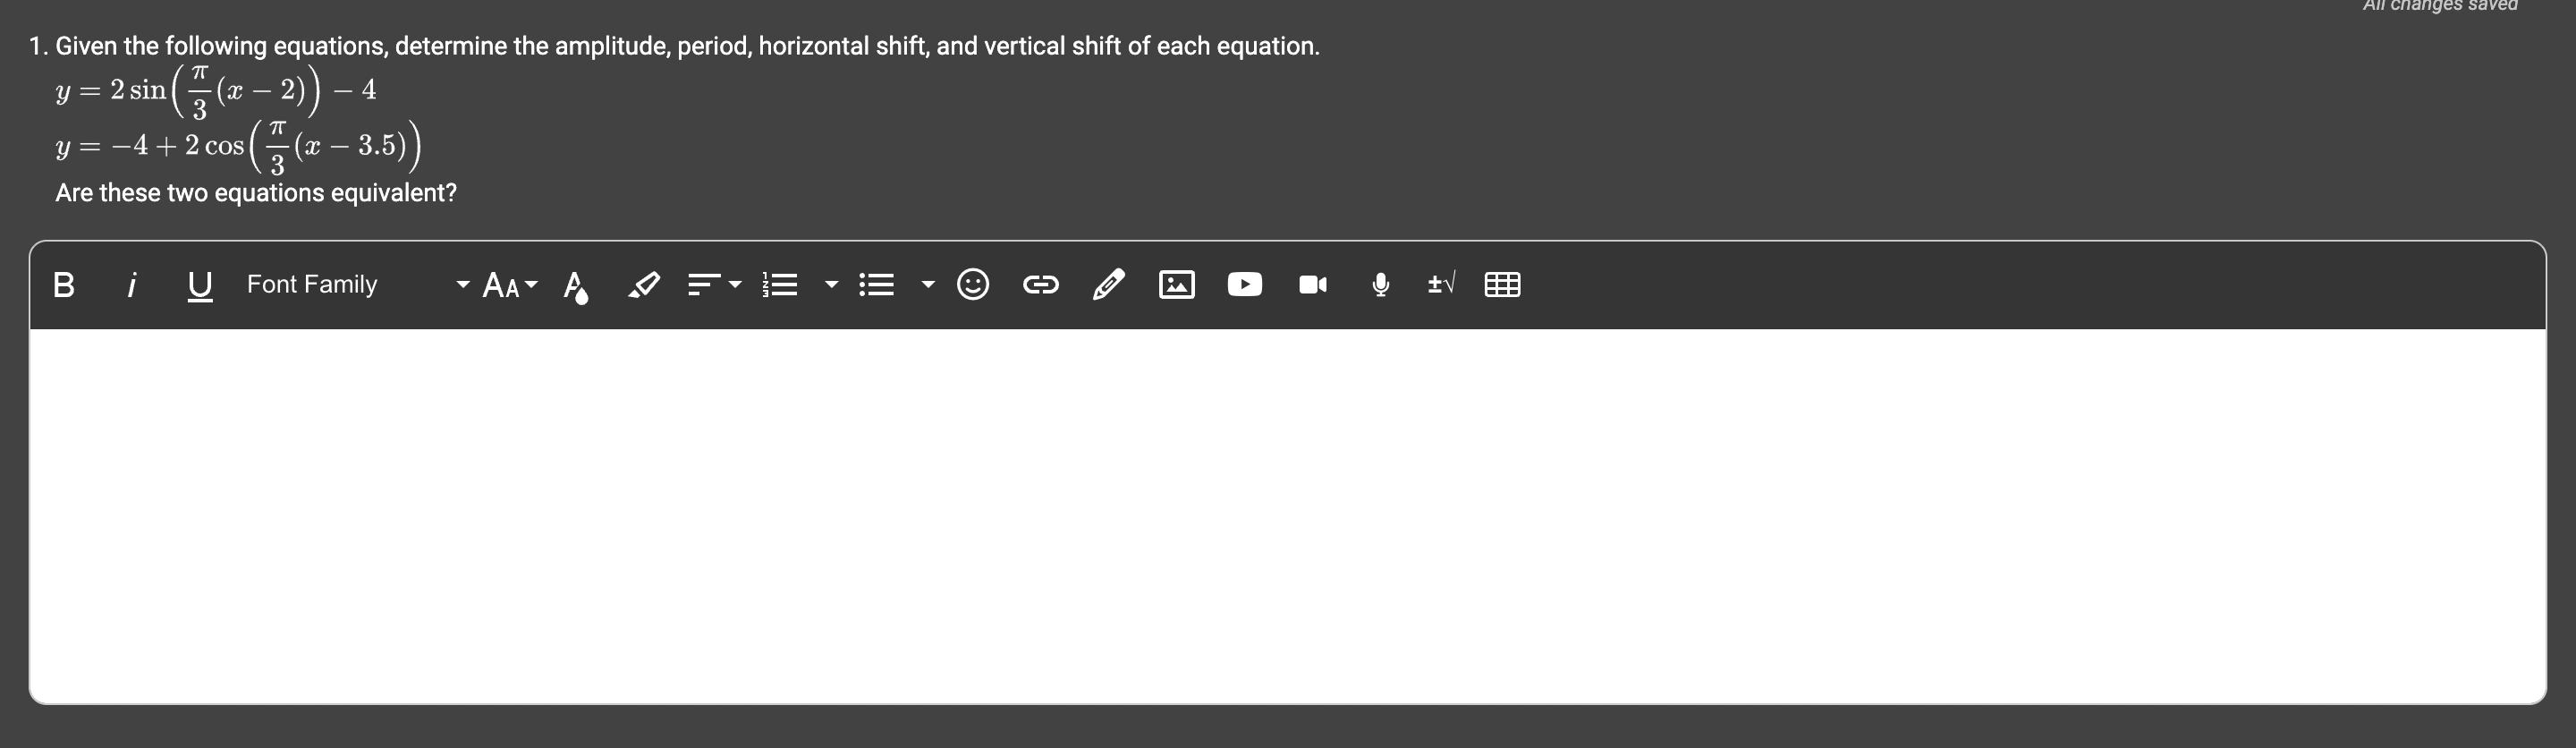
Task: Toggle italic formatting
Action: [x=131, y=285]
